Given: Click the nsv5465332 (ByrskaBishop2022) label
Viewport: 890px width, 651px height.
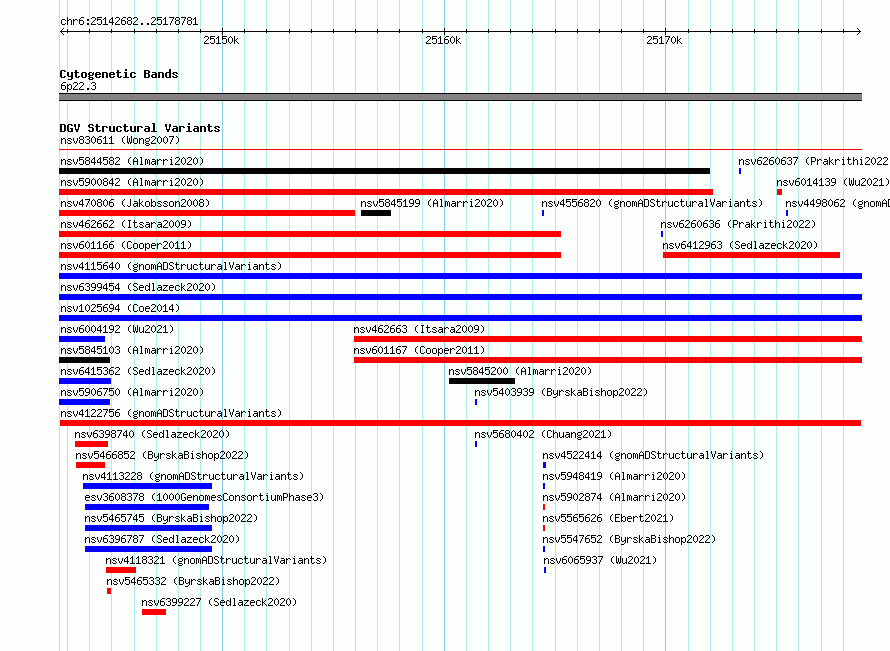Looking at the screenshot, I should 193,581.
